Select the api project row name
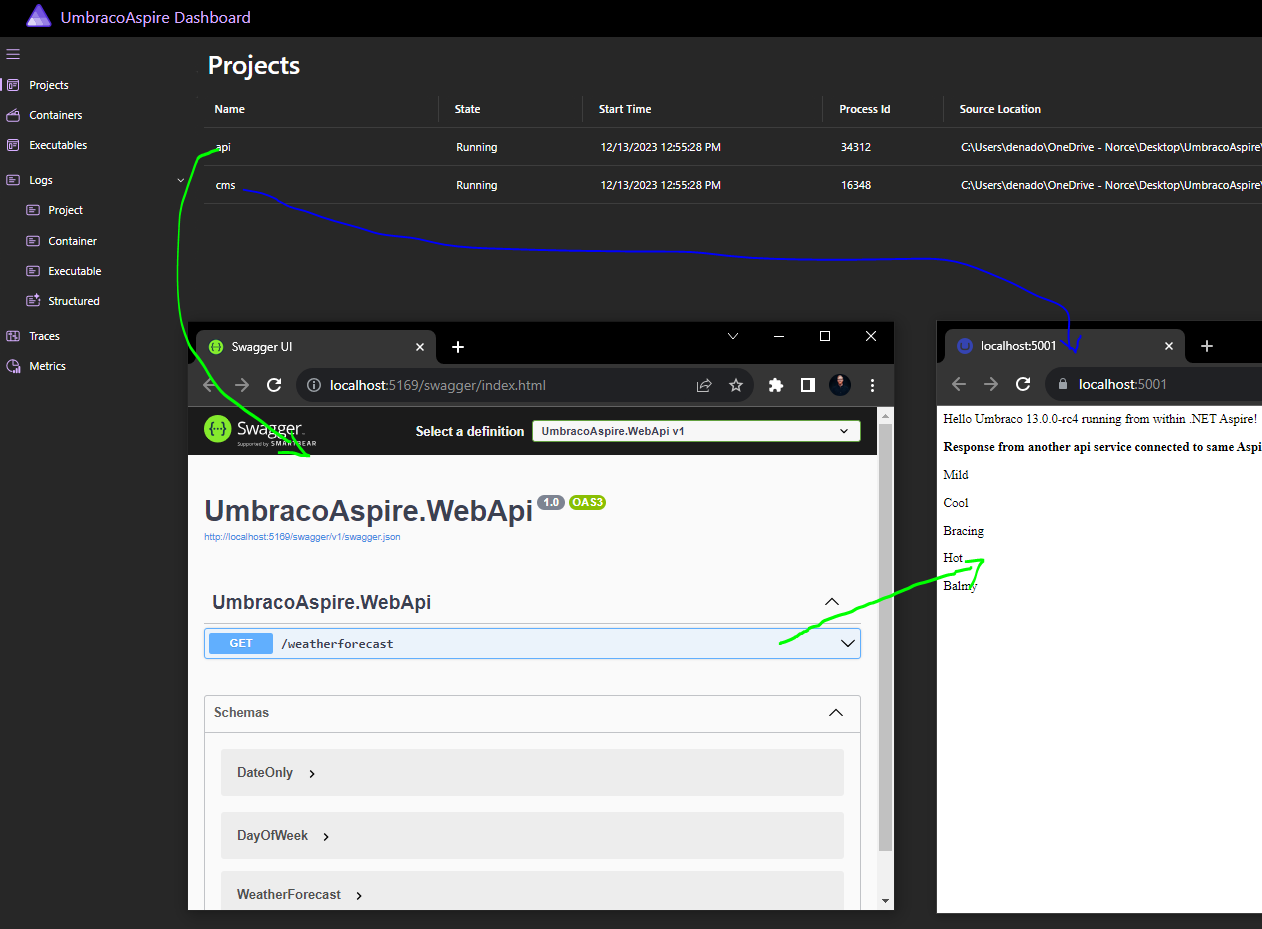Screen dimensions: 1262x929 223,147
